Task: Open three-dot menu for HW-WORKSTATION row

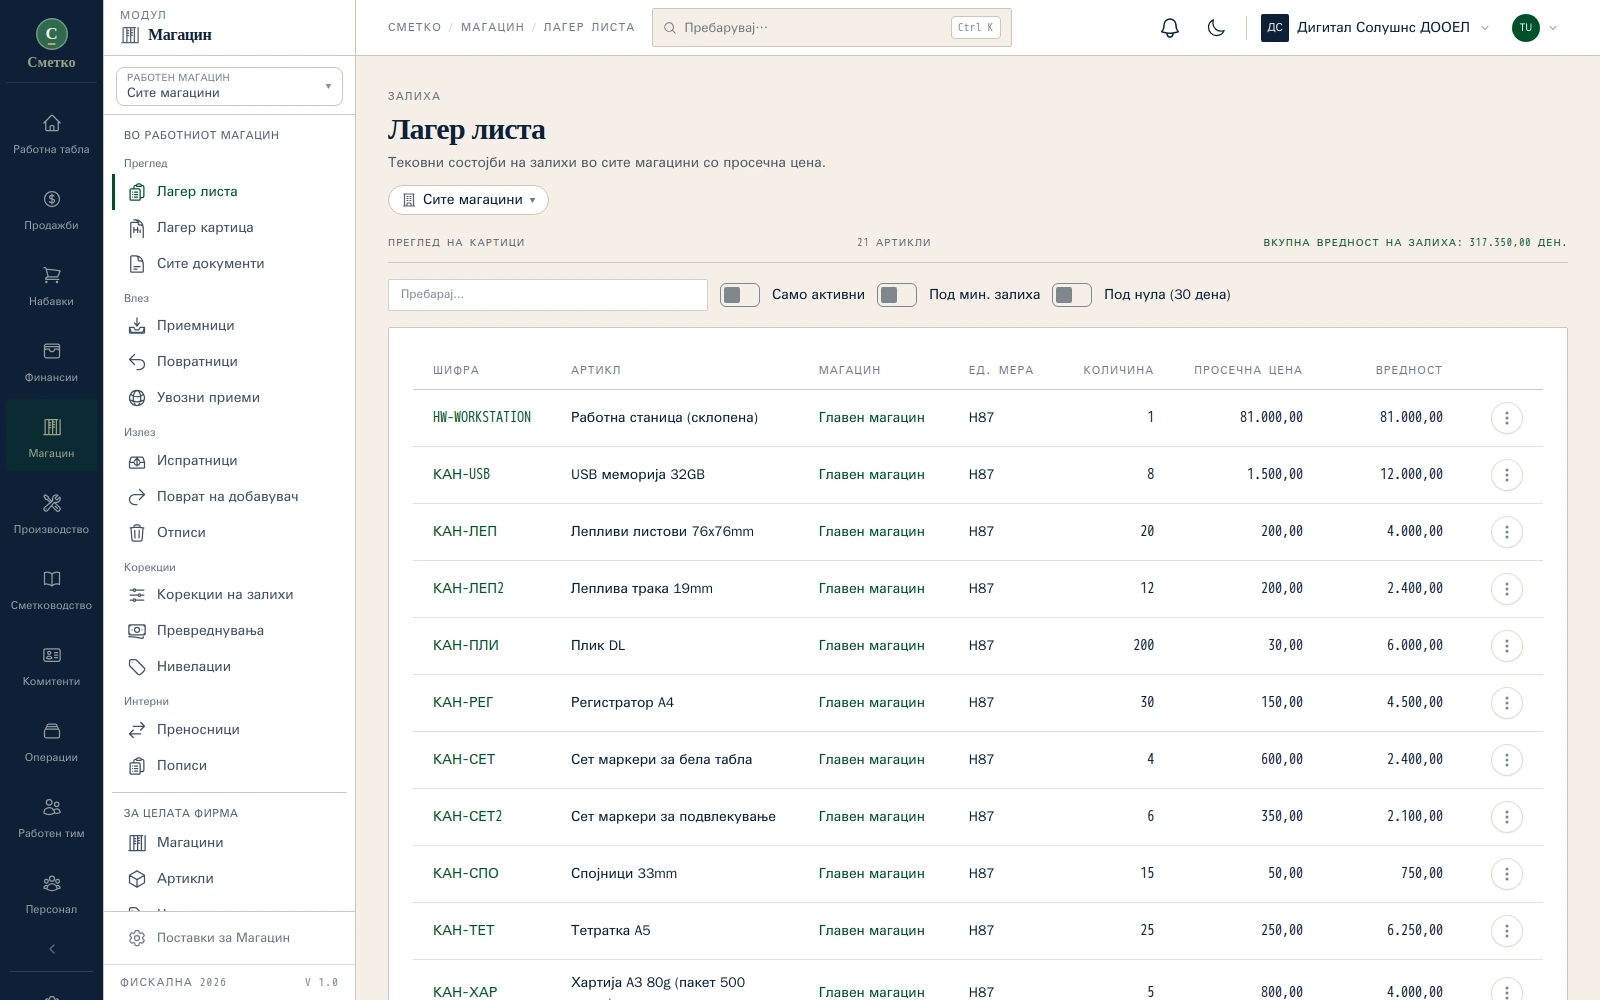Action: point(1506,418)
